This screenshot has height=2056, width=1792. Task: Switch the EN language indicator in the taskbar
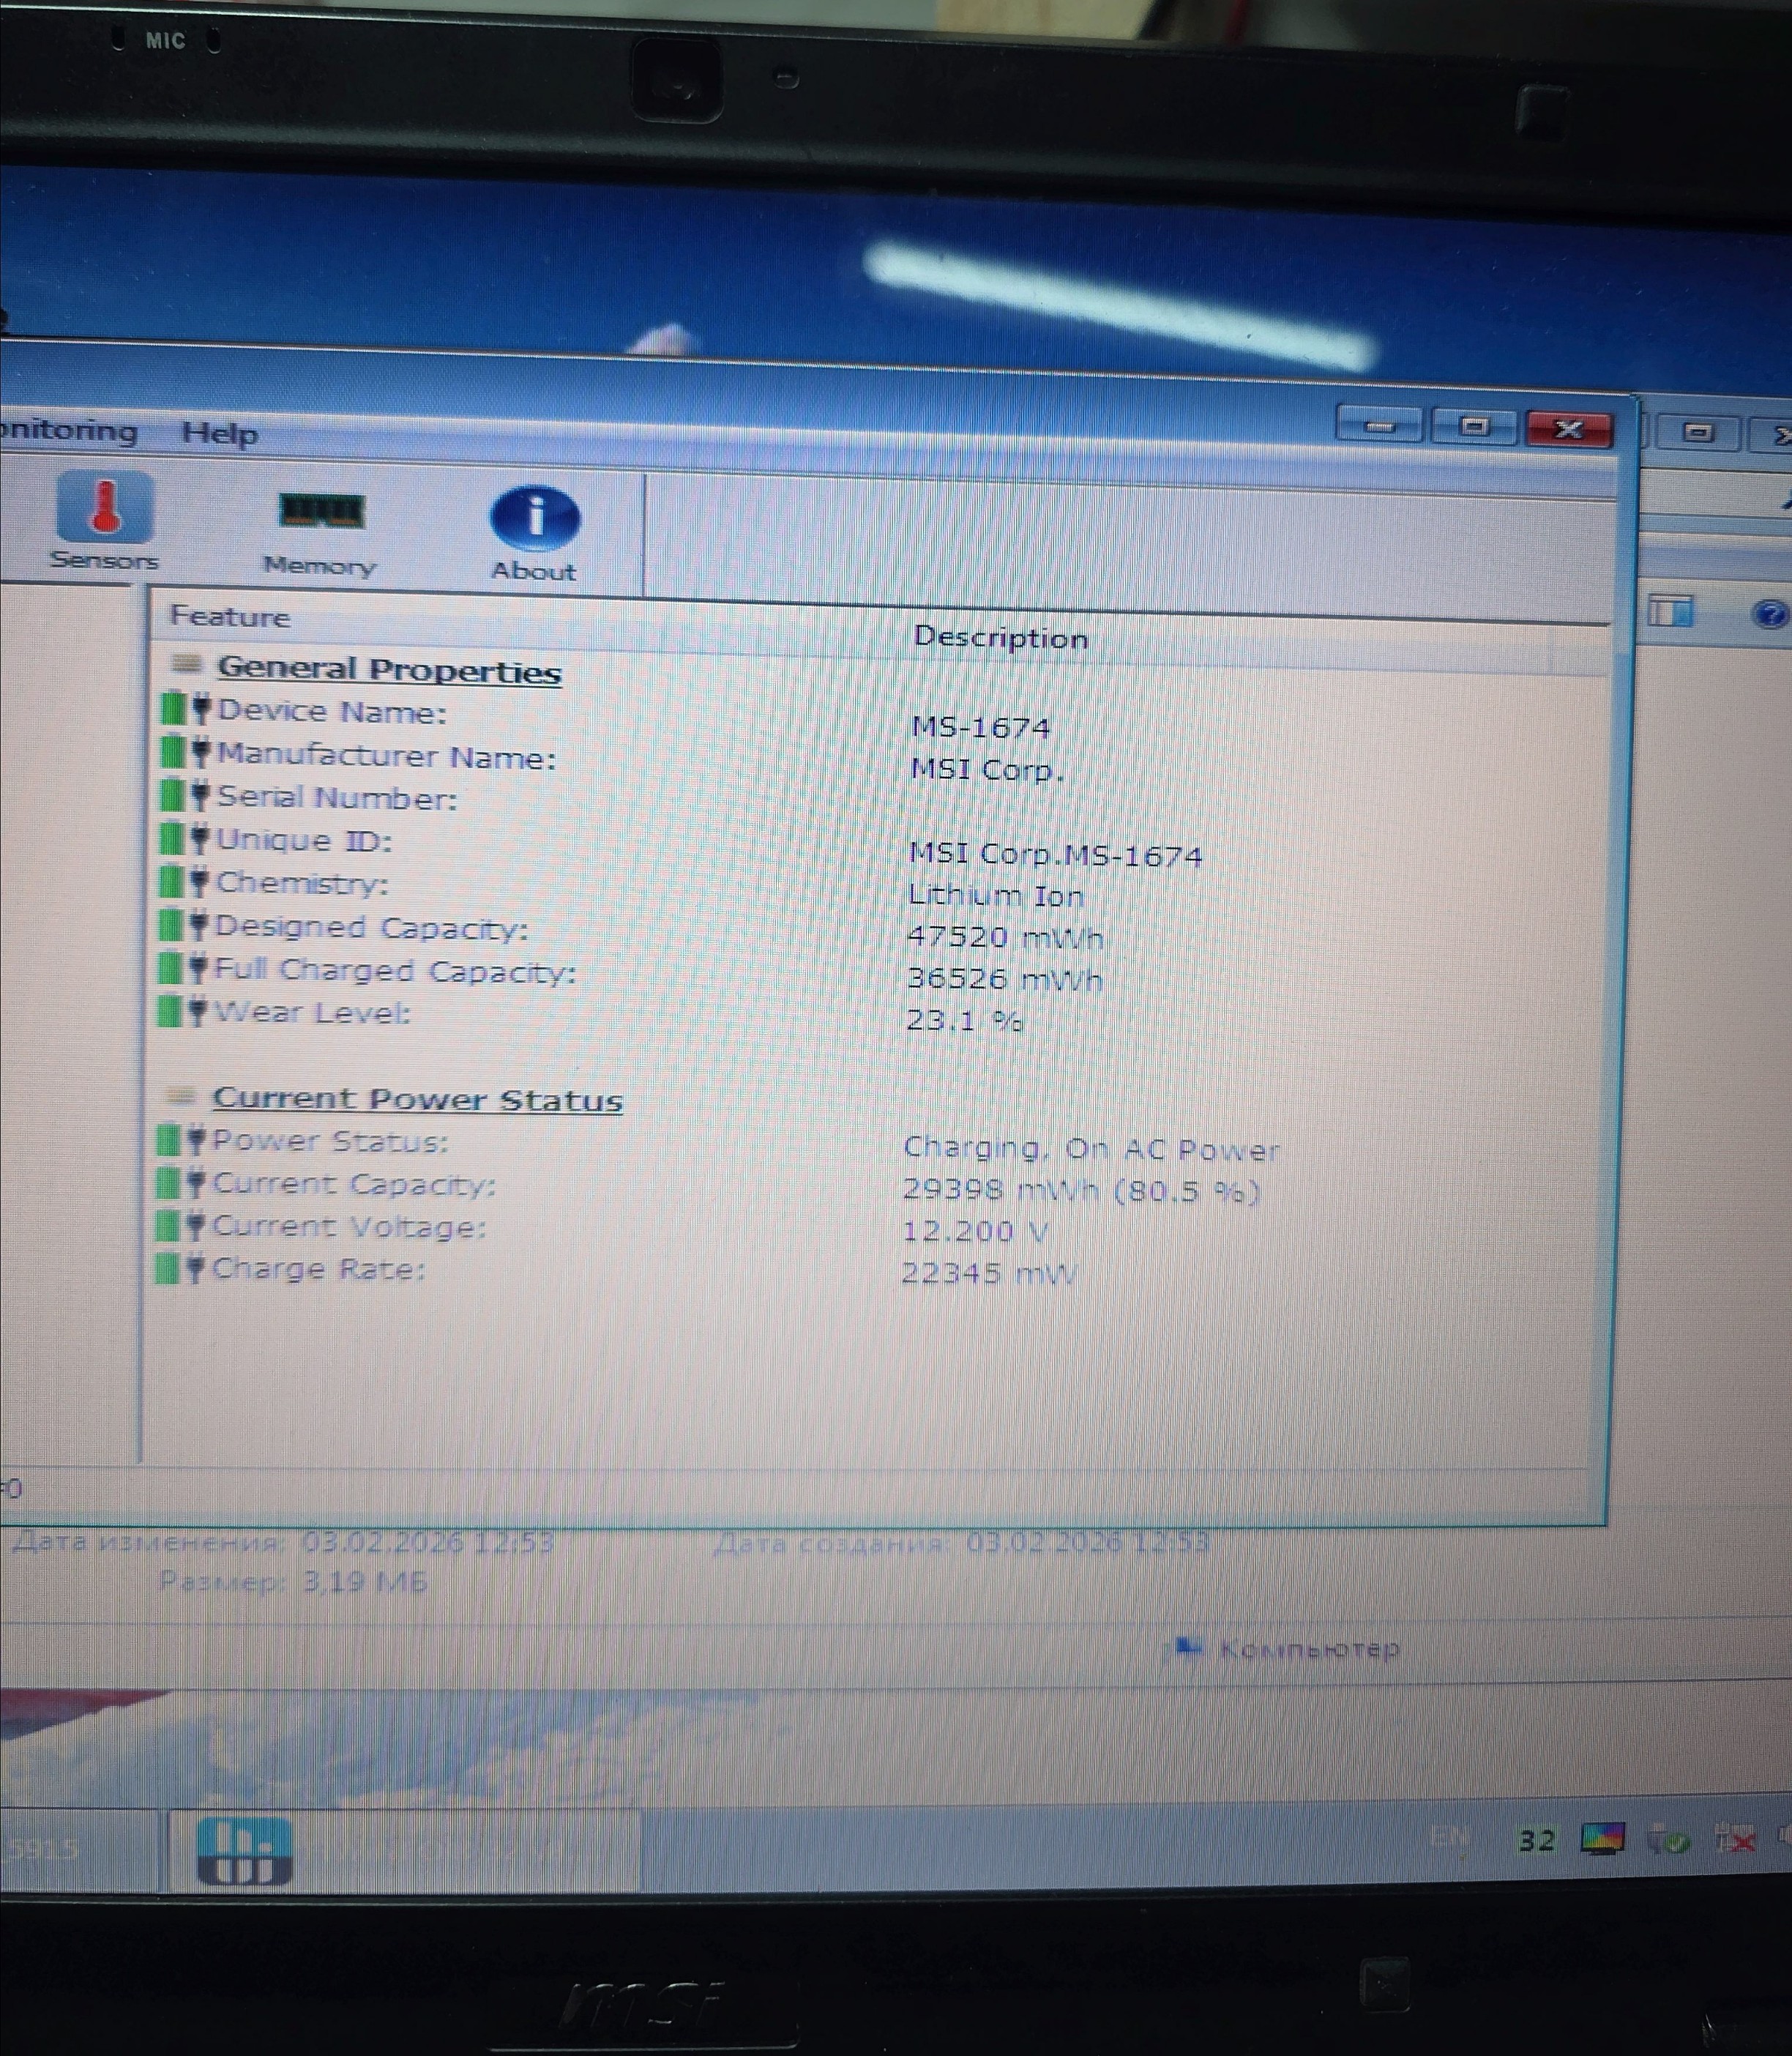click(1450, 1836)
